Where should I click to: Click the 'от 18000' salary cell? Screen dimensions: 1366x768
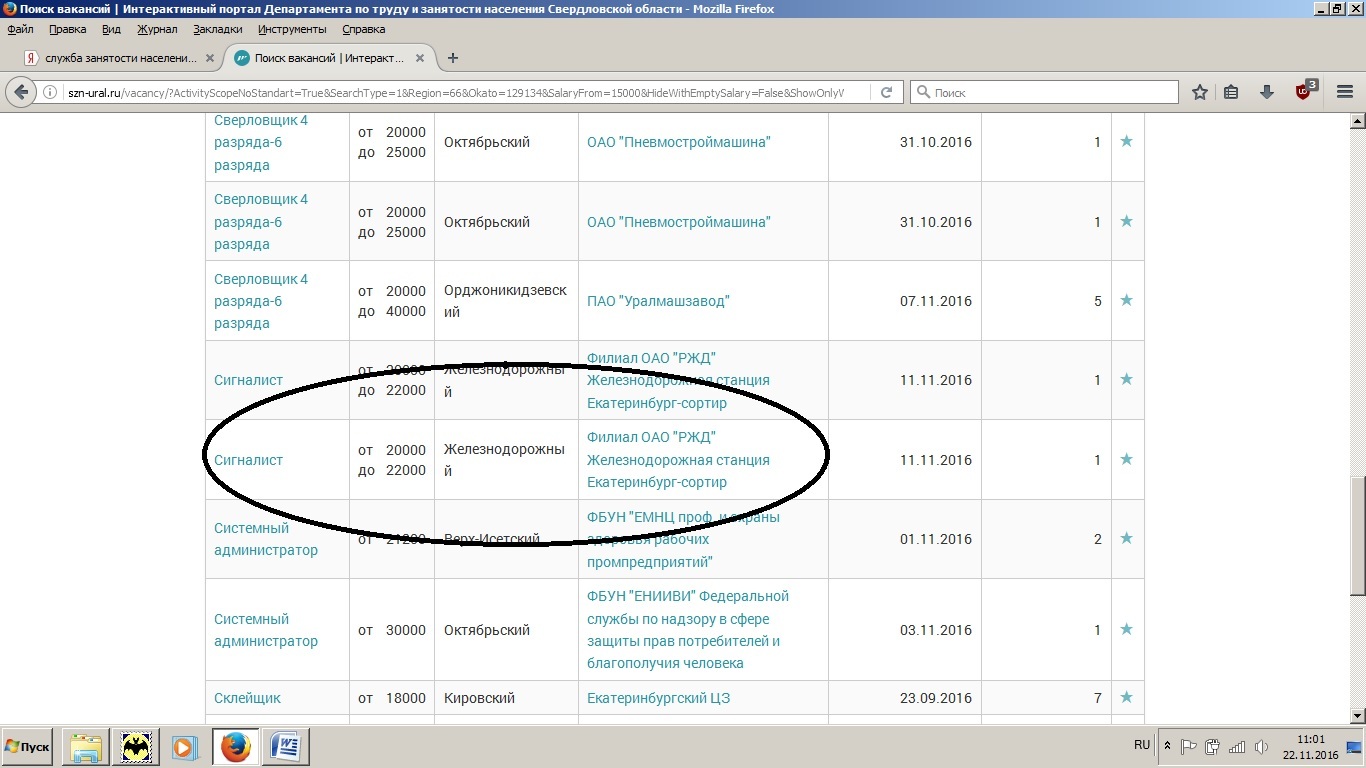click(392, 698)
